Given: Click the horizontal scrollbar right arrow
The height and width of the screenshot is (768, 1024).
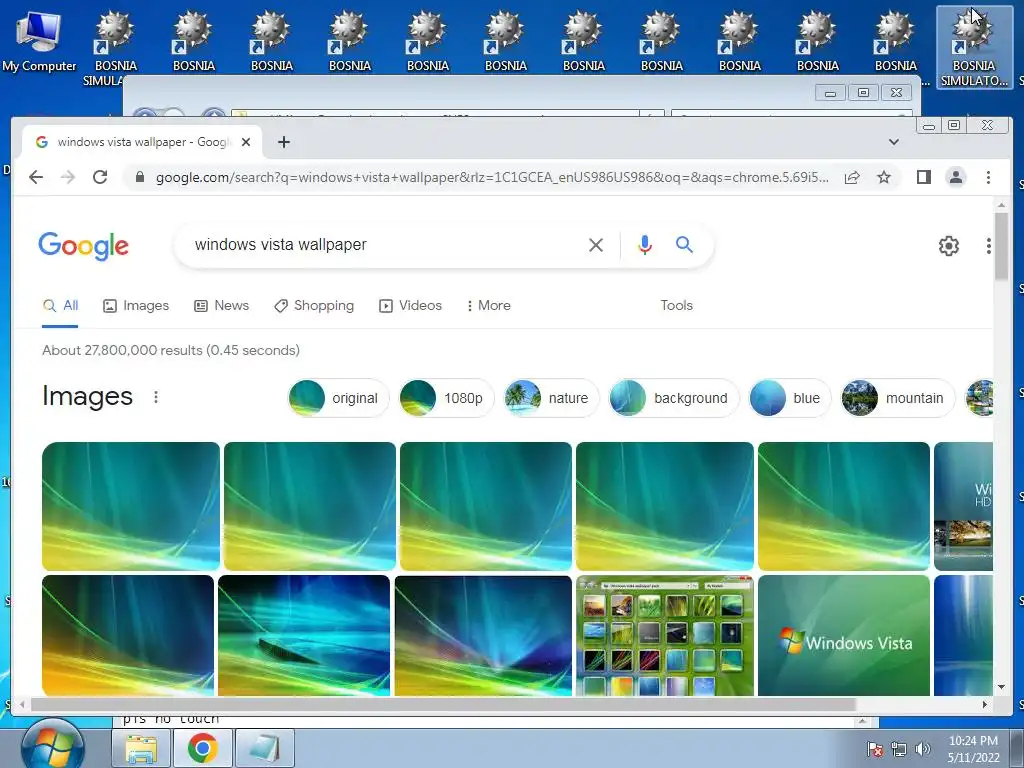Looking at the screenshot, I should [x=985, y=704].
